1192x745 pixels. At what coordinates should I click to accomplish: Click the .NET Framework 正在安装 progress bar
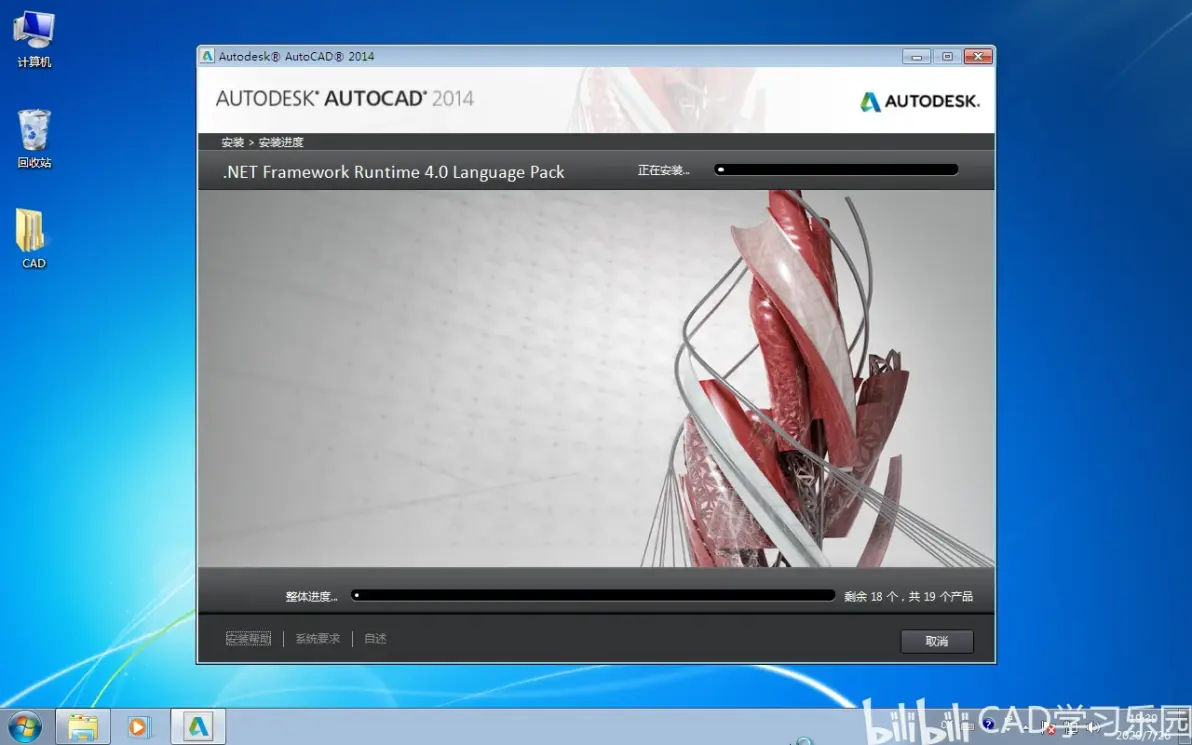coord(835,170)
